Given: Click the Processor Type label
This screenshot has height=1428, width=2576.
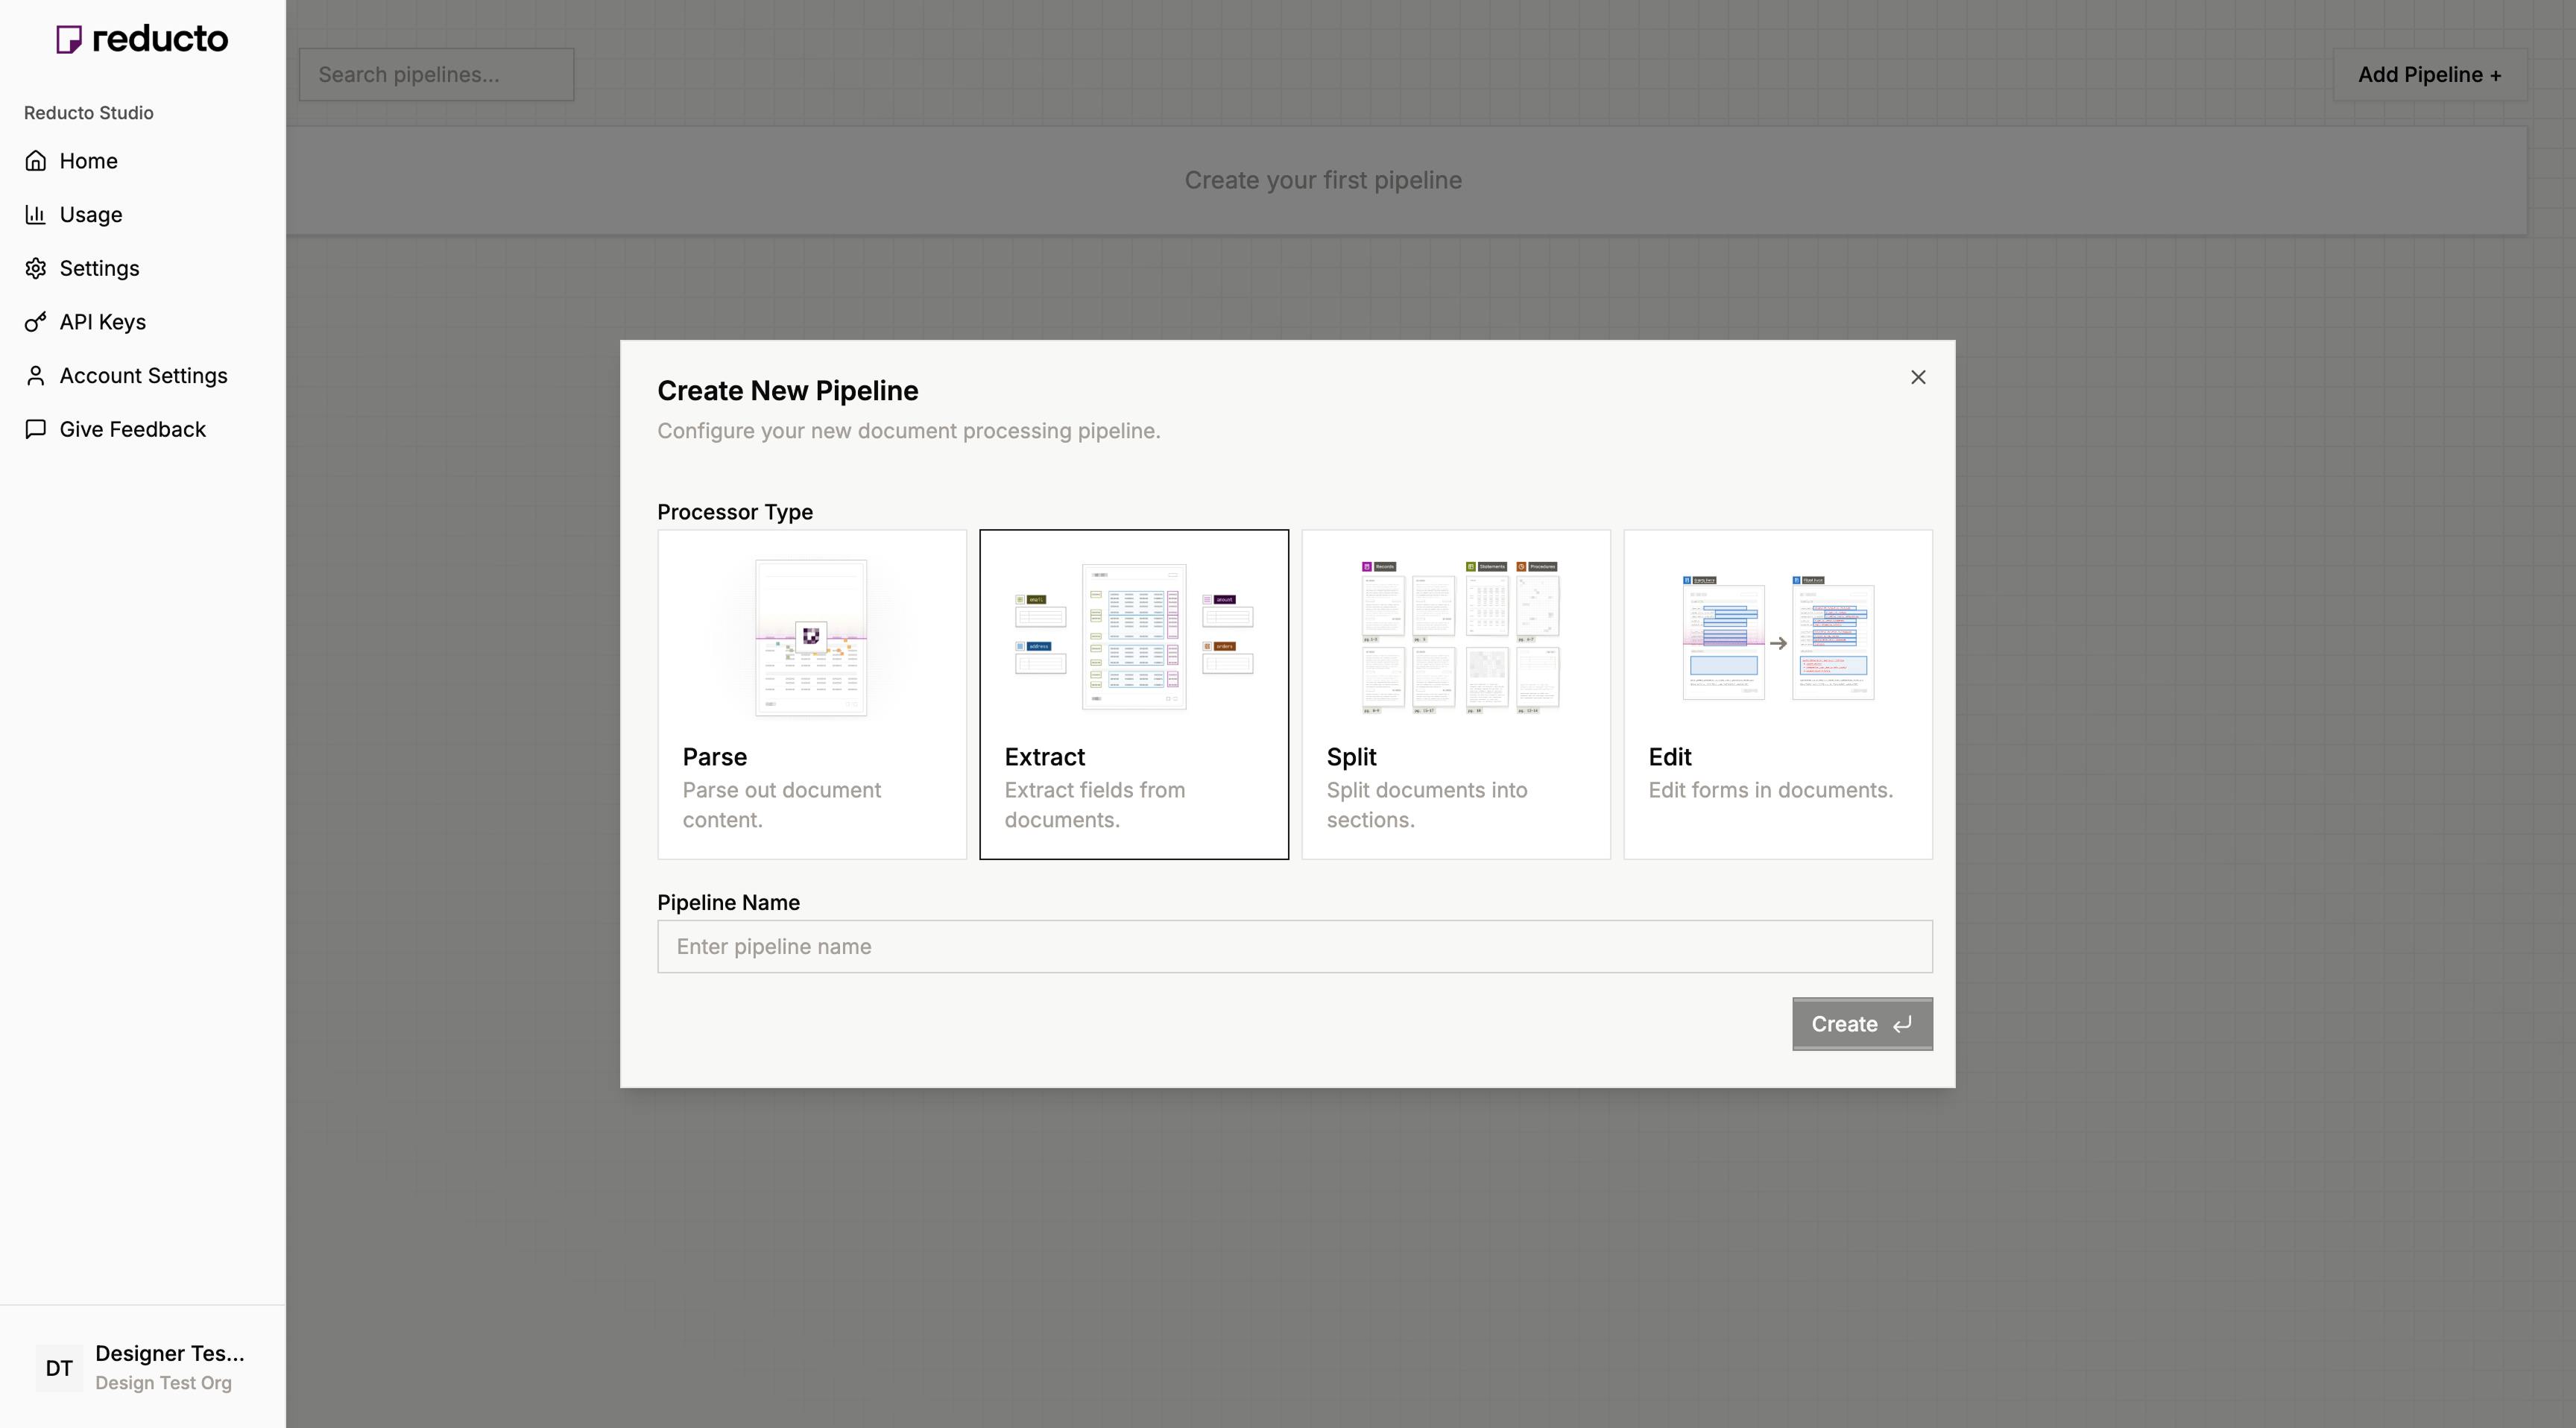Looking at the screenshot, I should 735,512.
